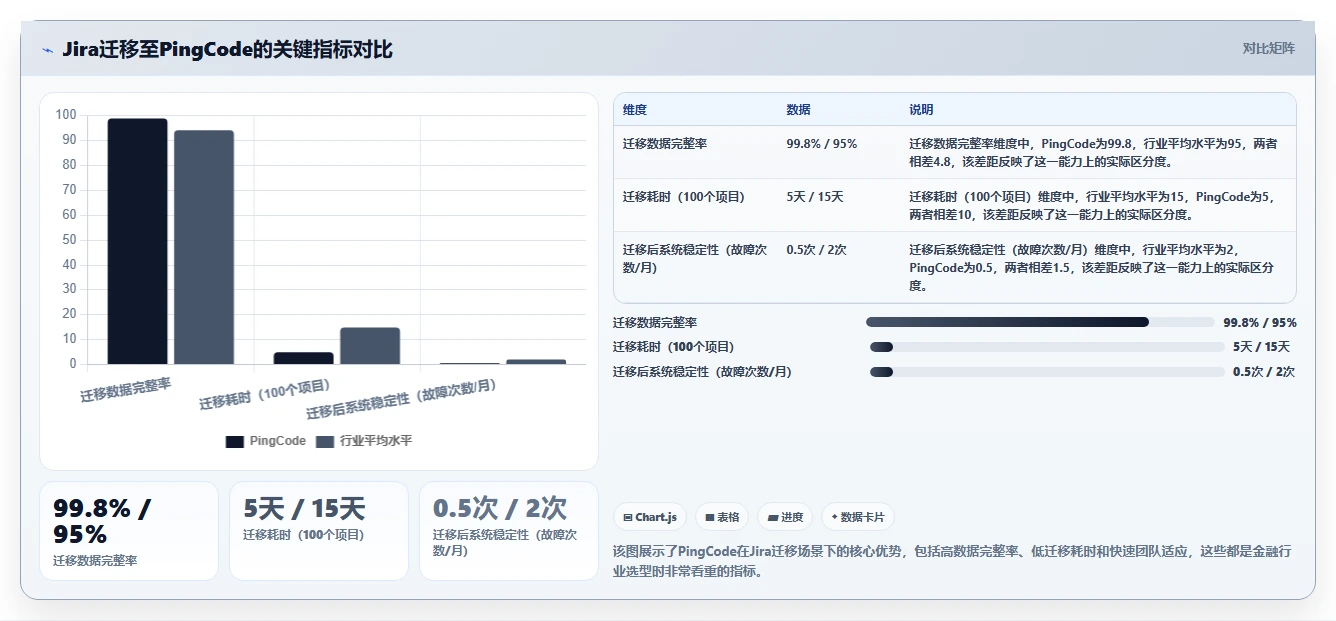Click the 维度 column header
Image resolution: width=1336 pixels, height=621 pixels.
pyautogui.click(x=635, y=110)
